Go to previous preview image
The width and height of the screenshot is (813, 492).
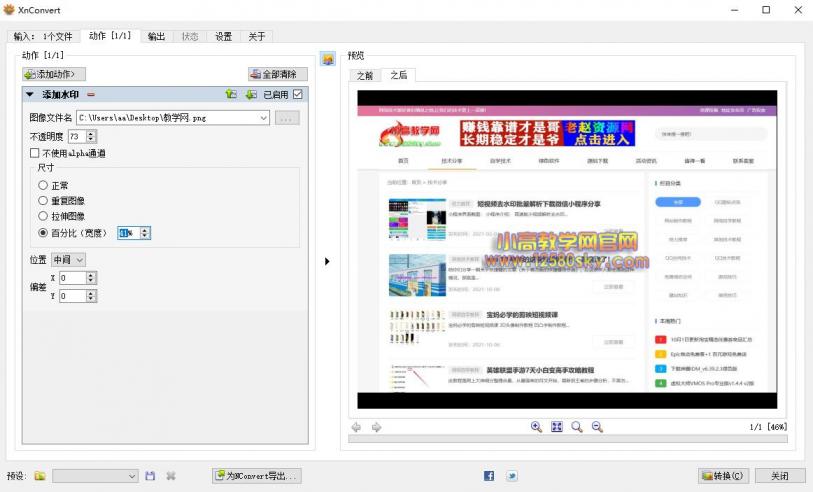pyautogui.click(x=356, y=427)
